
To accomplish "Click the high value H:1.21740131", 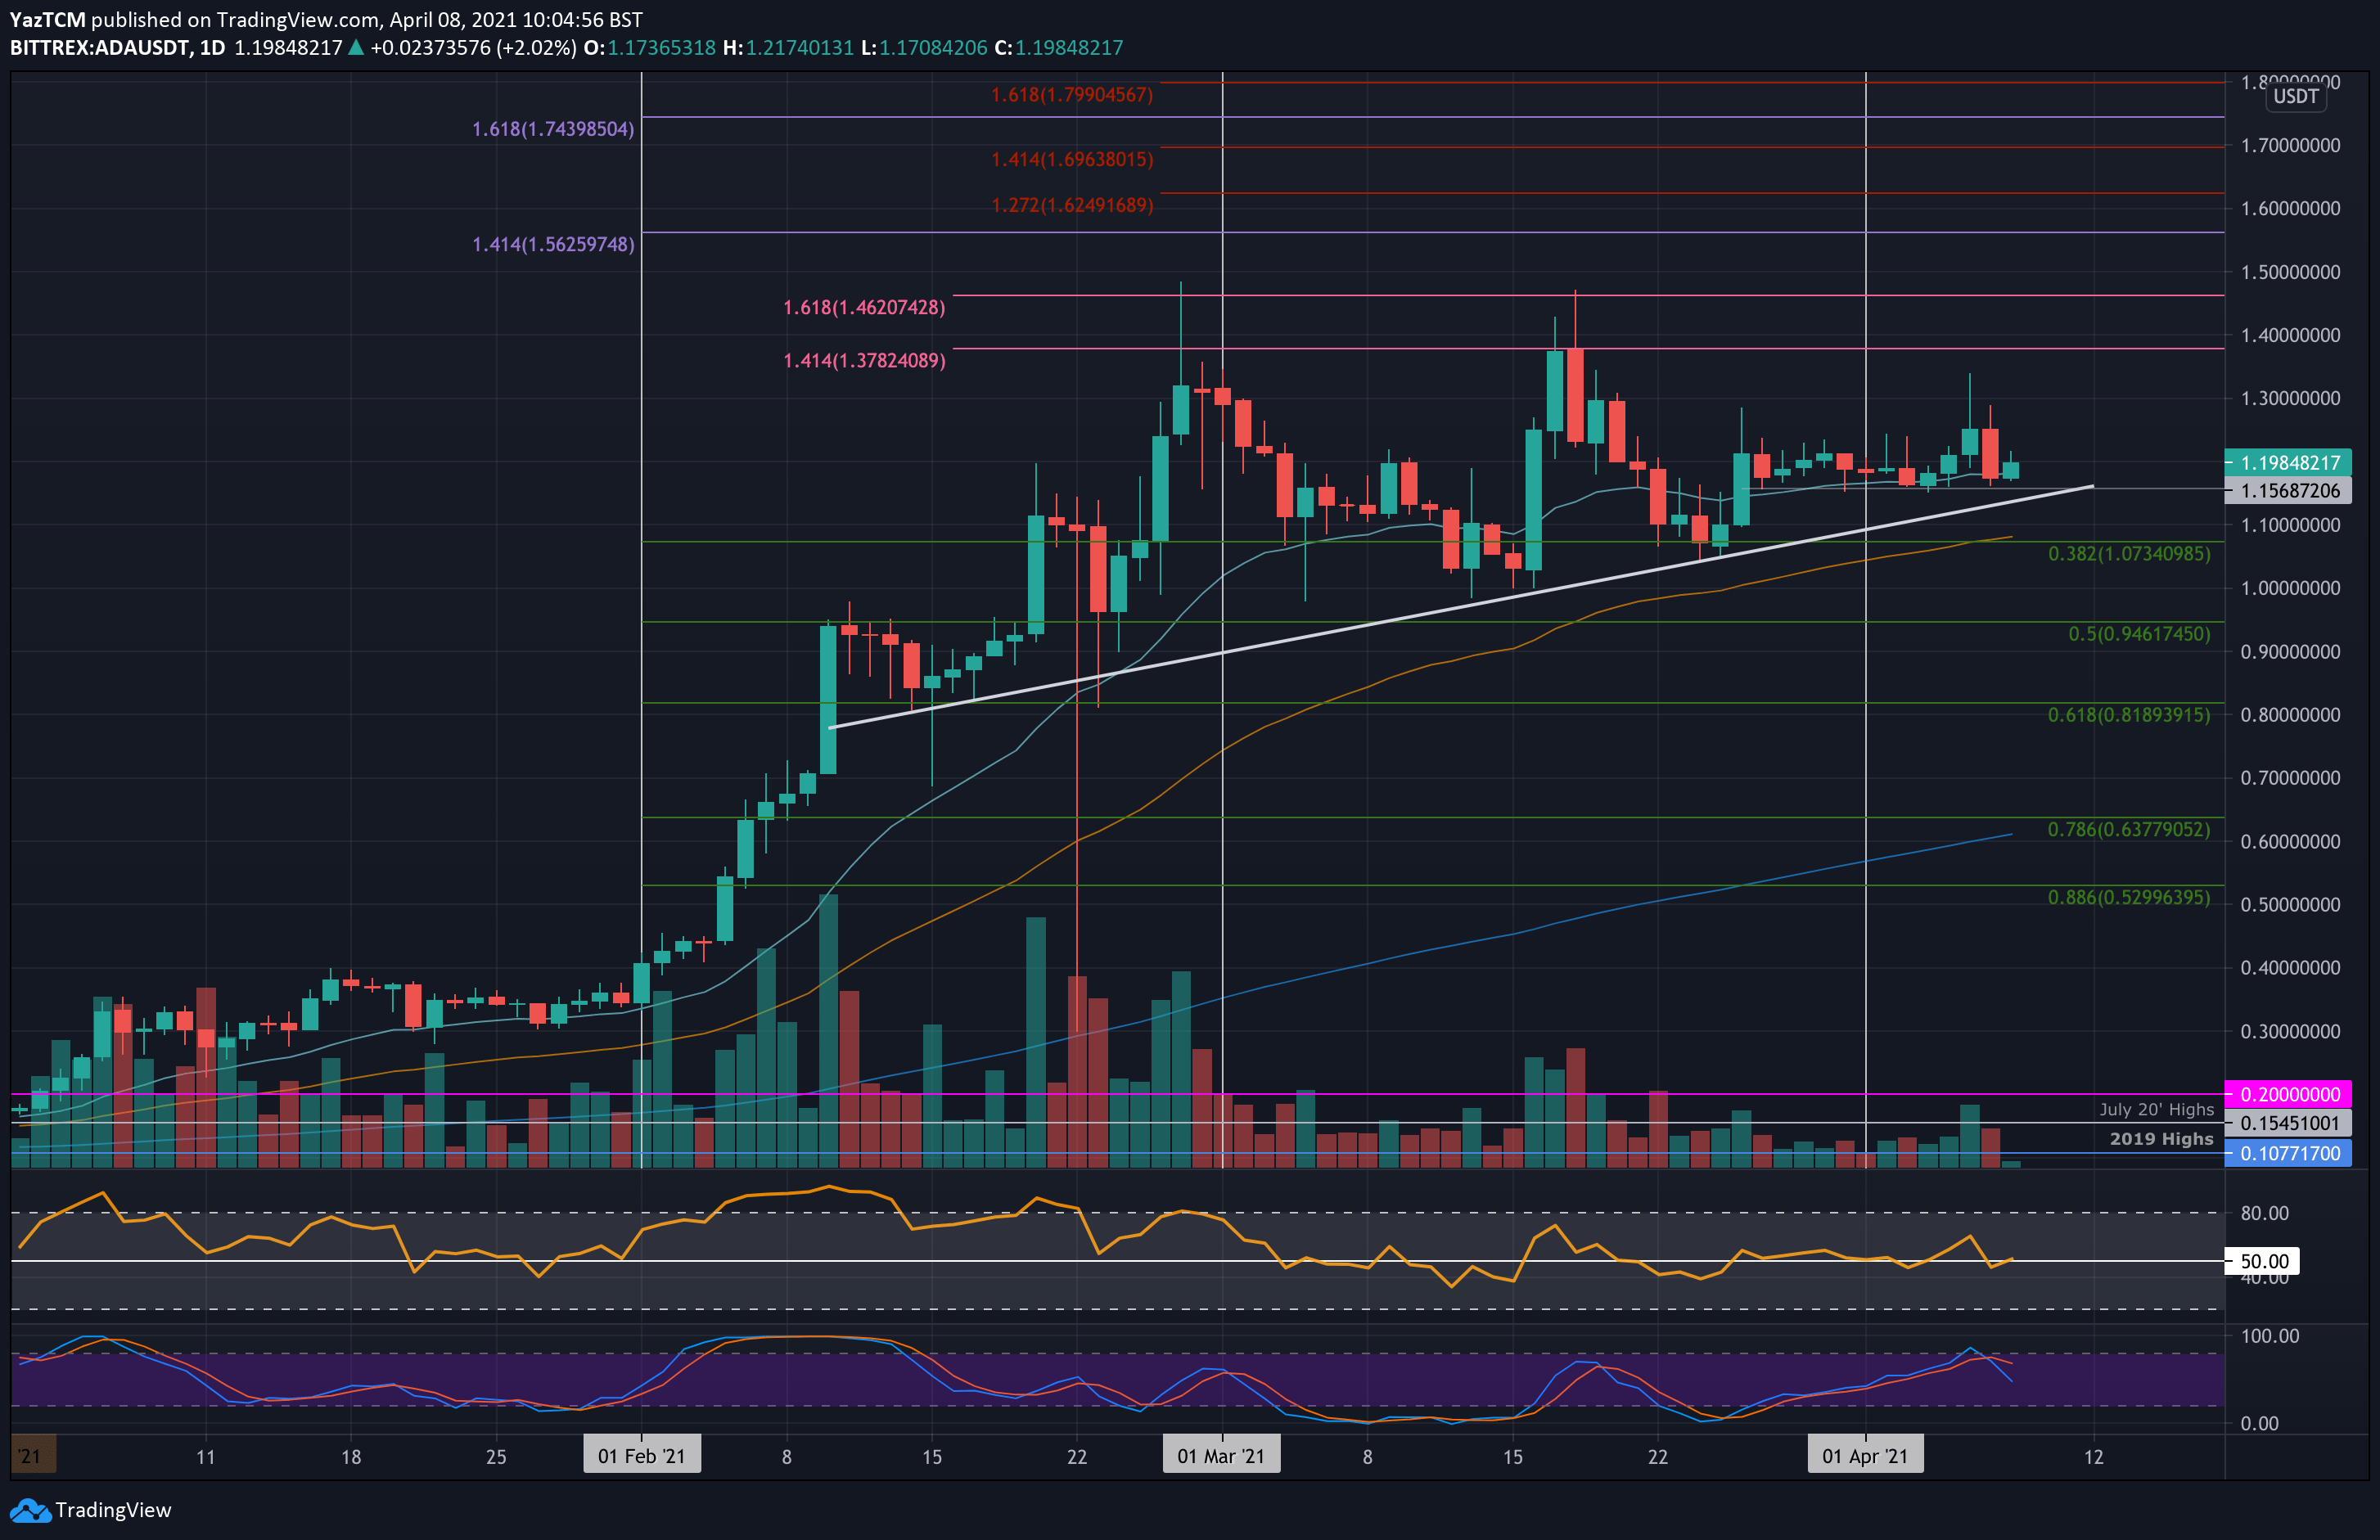I will pyautogui.click(x=788, y=48).
